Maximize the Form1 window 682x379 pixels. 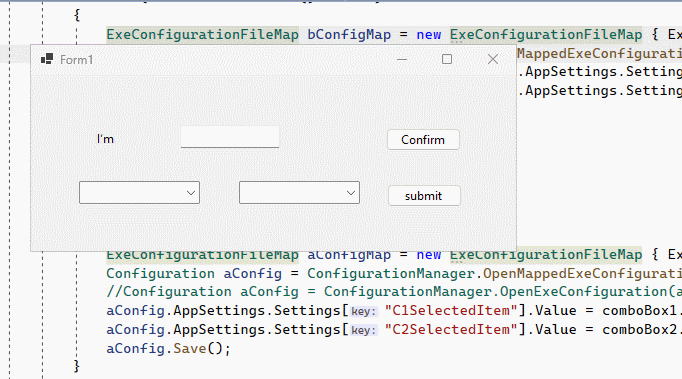coord(447,59)
